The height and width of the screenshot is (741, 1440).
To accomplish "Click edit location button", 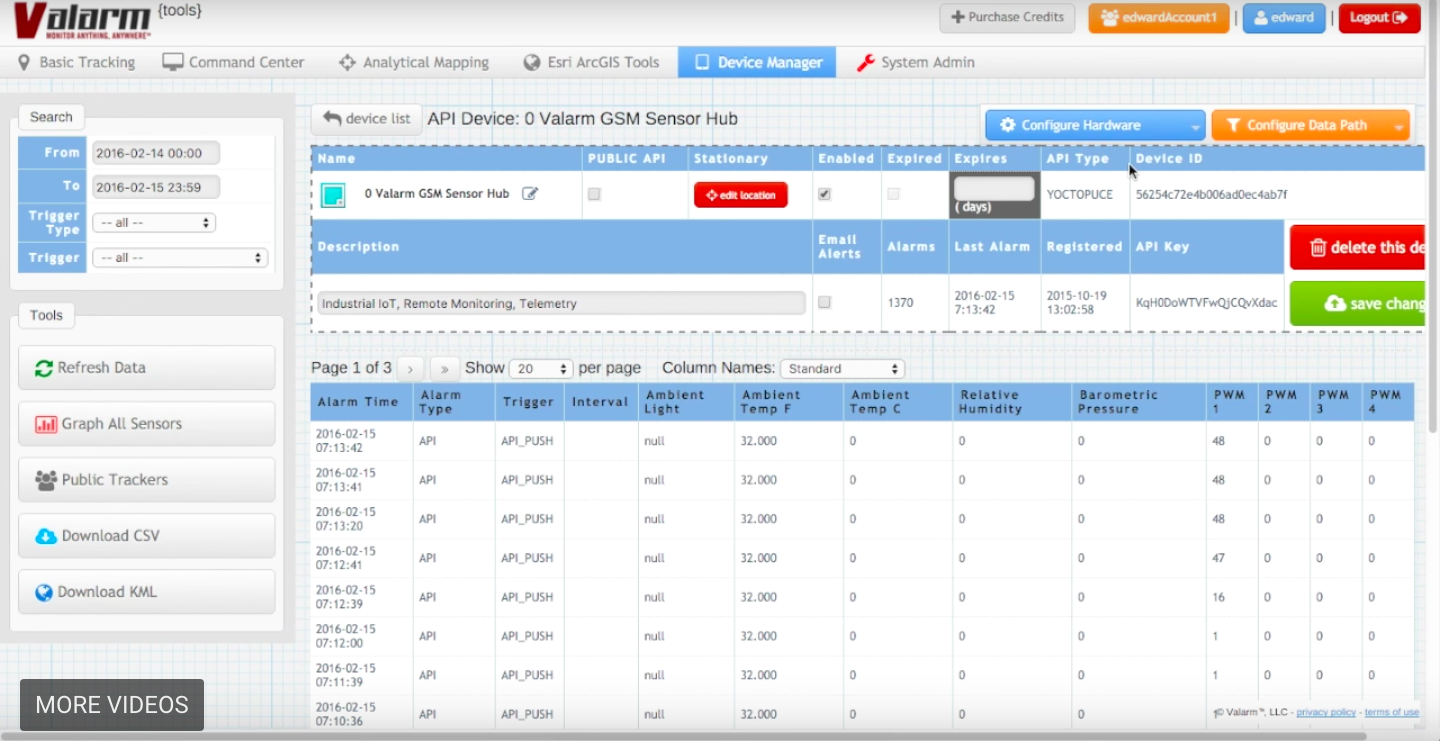I will (741, 195).
